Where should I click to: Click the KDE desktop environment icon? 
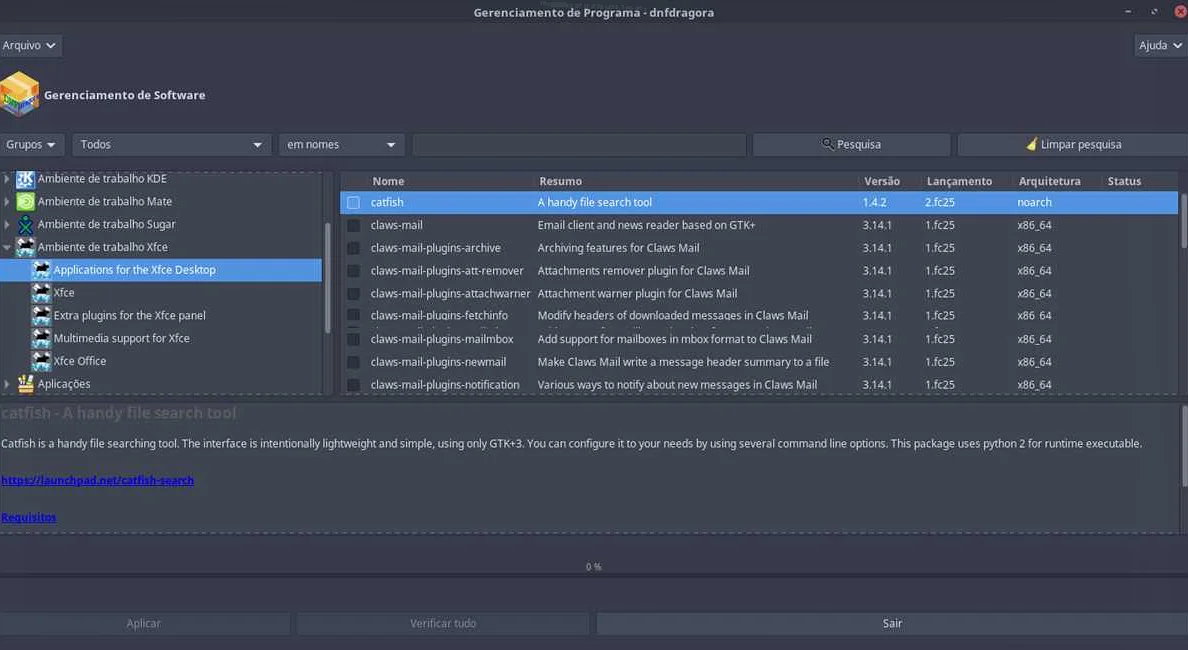coord(25,179)
